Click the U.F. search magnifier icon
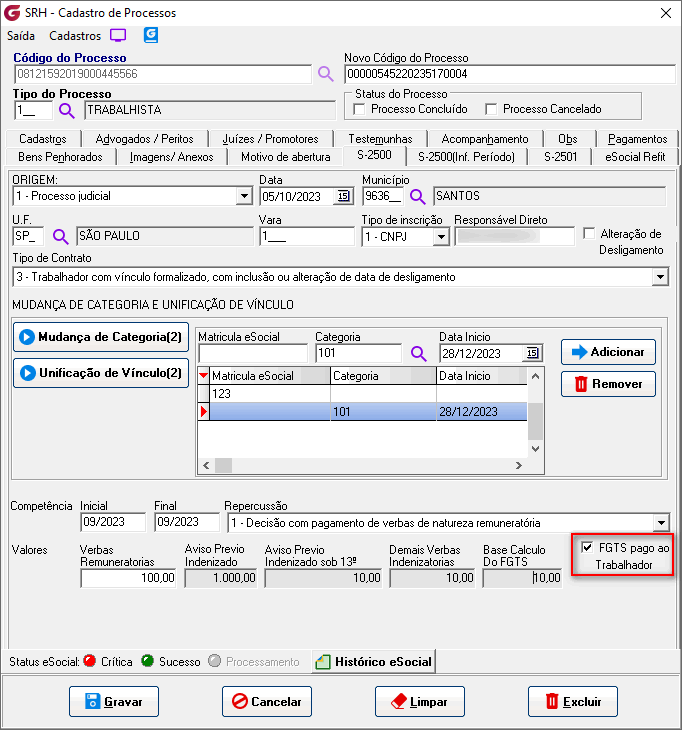This screenshot has width=682, height=730. coord(60,236)
